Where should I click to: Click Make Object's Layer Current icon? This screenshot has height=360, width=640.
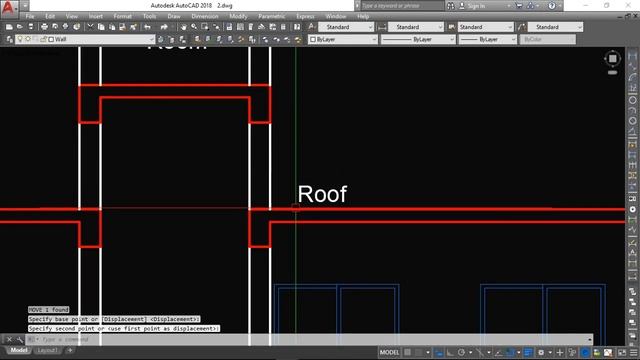point(161,39)
